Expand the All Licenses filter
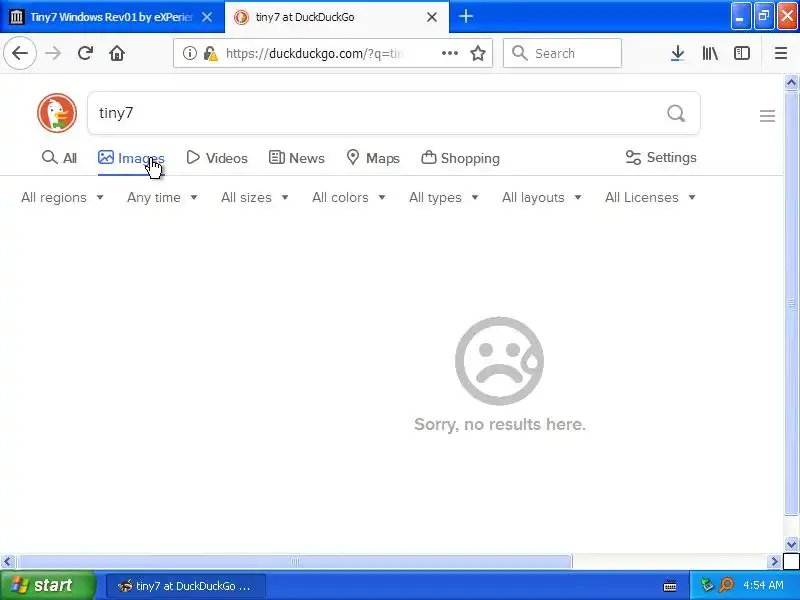This screenshot has height=600, width=800. pyautogui.click(x=650, y=197)
